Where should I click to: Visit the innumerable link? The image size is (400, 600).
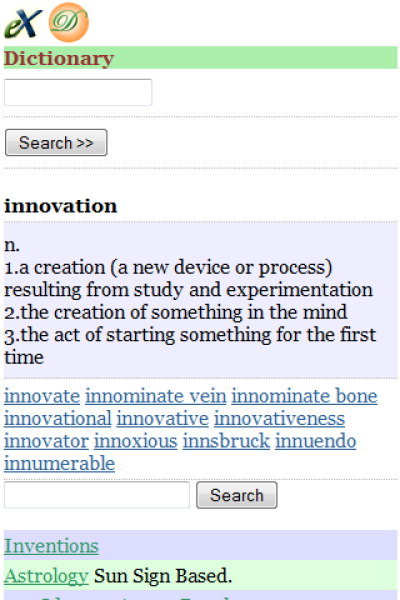pyautogui.click(x=59, y=464)
